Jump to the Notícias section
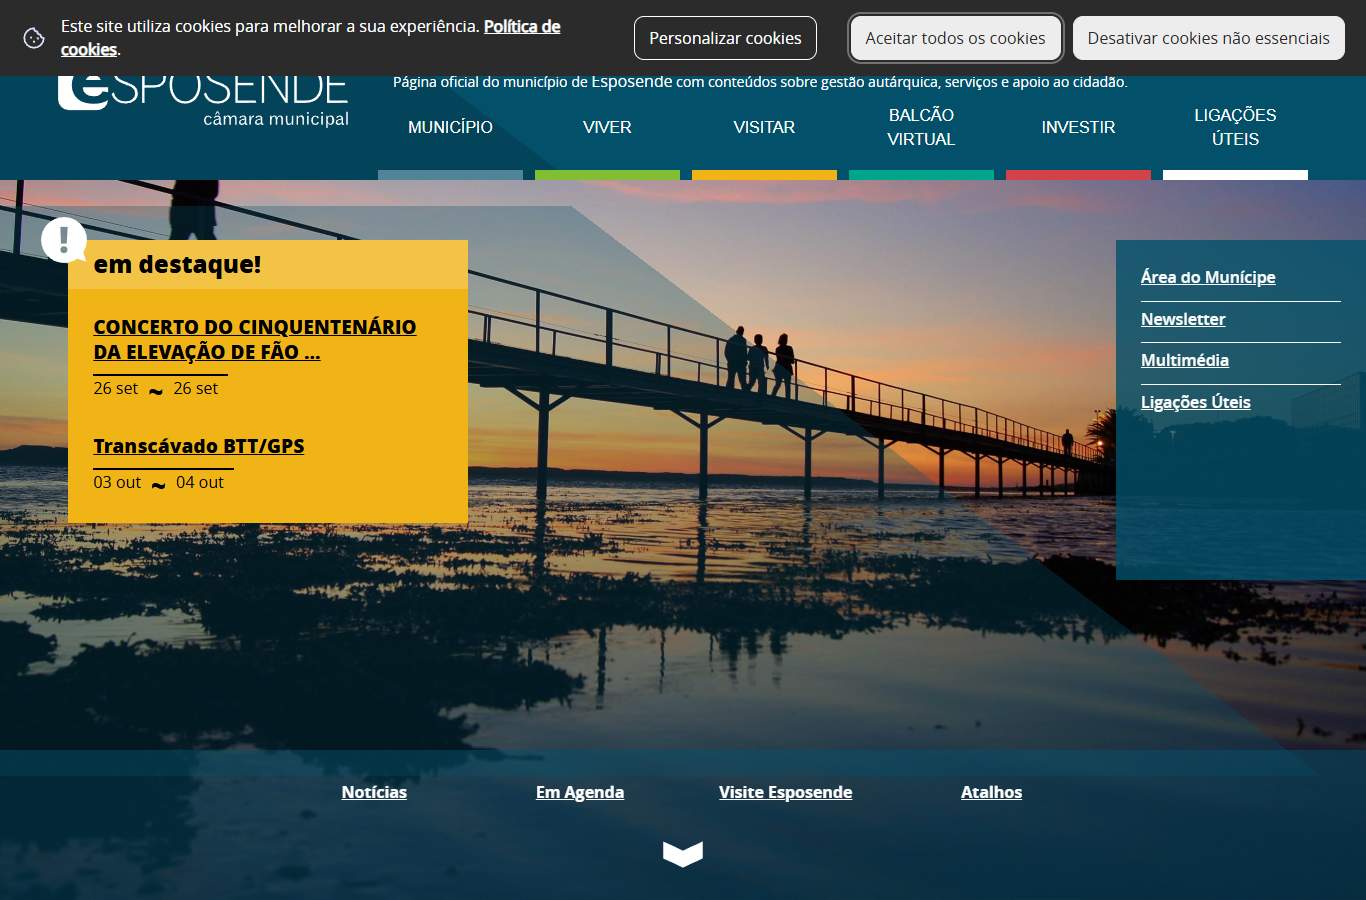Screen dimensions: 1366x900 coord(374,792)
